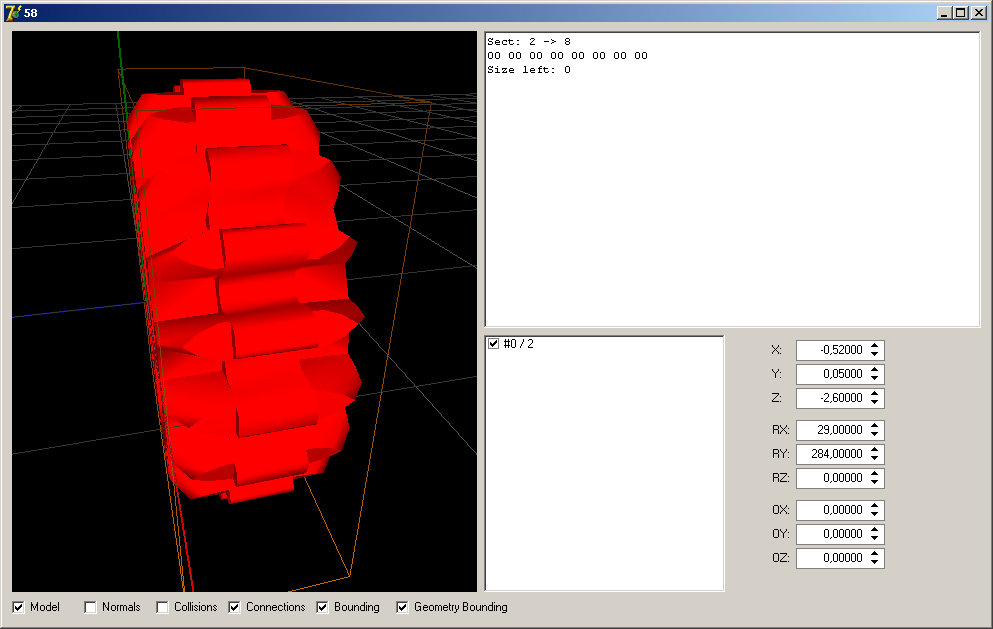Enable the Collisions checkbox
The width and height of the screenshot is (993, 629).
click(163, 607)
